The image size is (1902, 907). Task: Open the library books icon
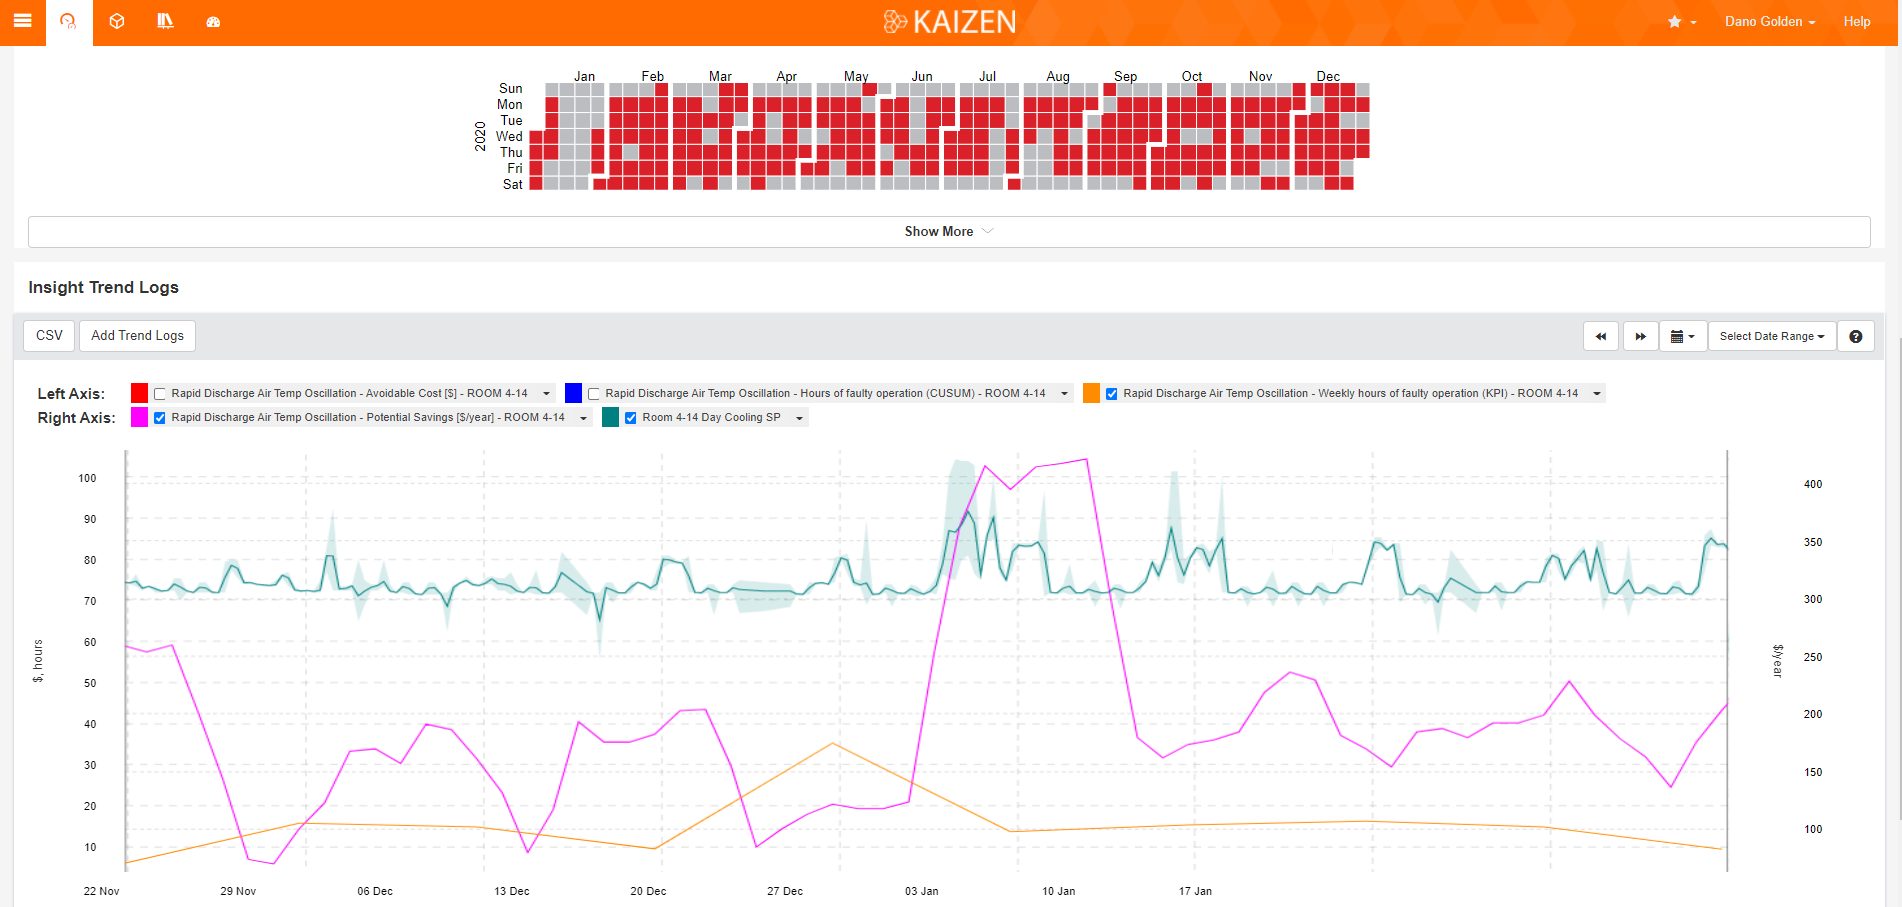coord(165,21)
